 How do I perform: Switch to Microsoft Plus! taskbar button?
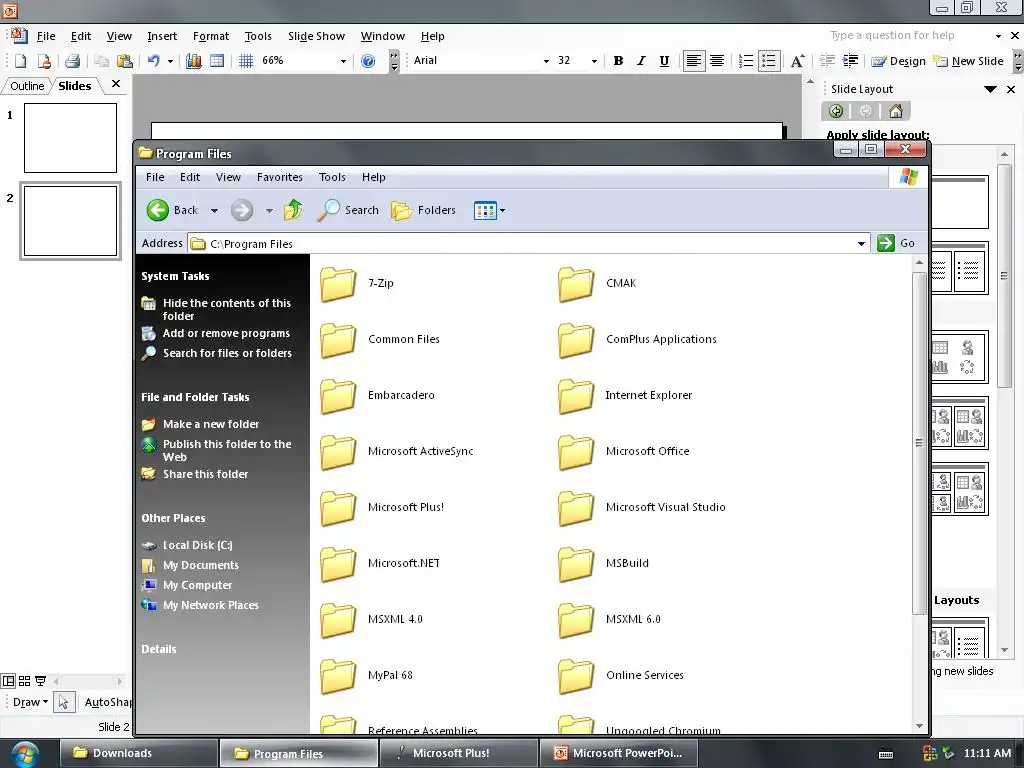[x=459, y=753]
